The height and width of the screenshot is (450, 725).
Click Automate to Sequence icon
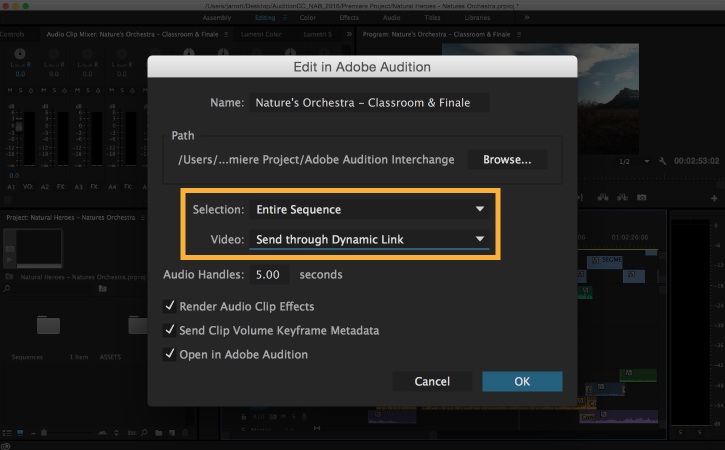(x=132, y=433)
